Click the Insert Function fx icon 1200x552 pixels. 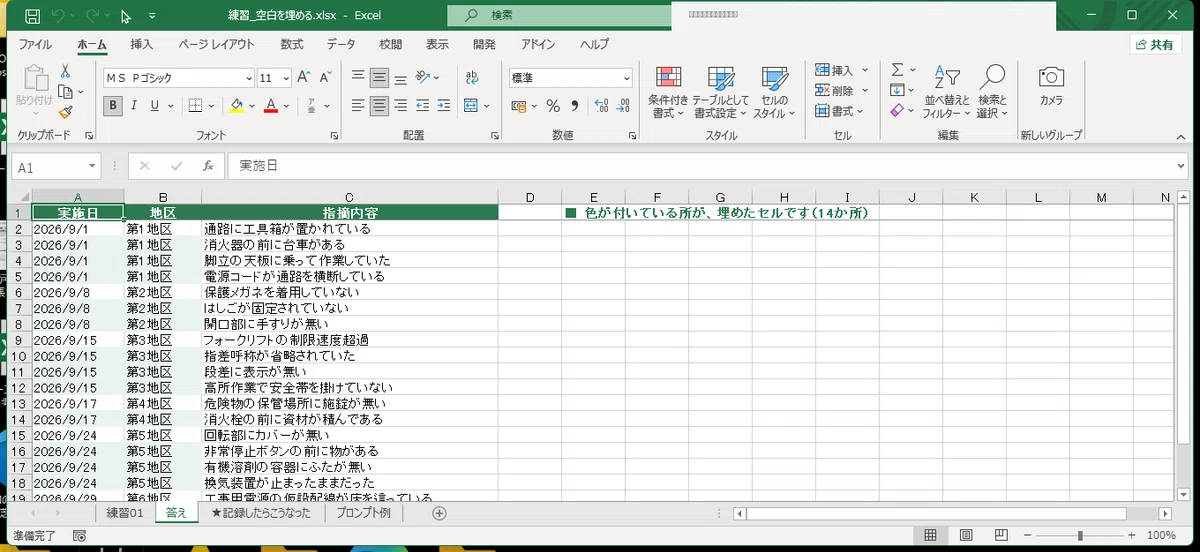pos(208,167)
